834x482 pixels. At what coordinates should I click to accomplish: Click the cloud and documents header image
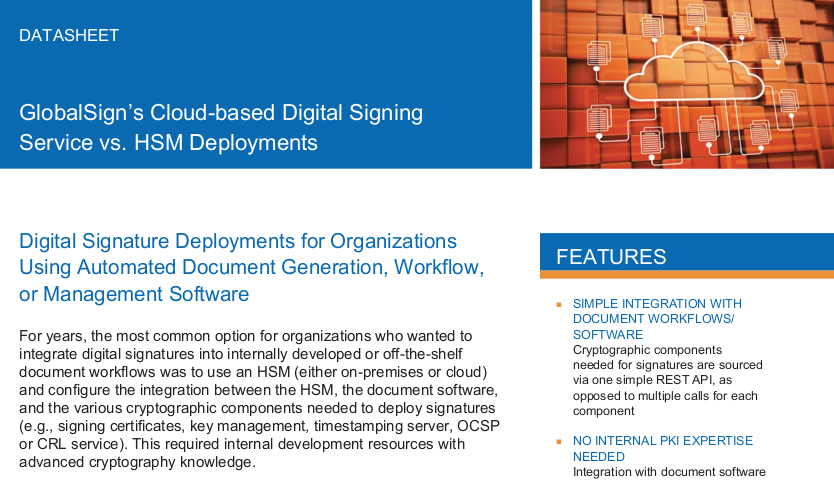[687, 84]
